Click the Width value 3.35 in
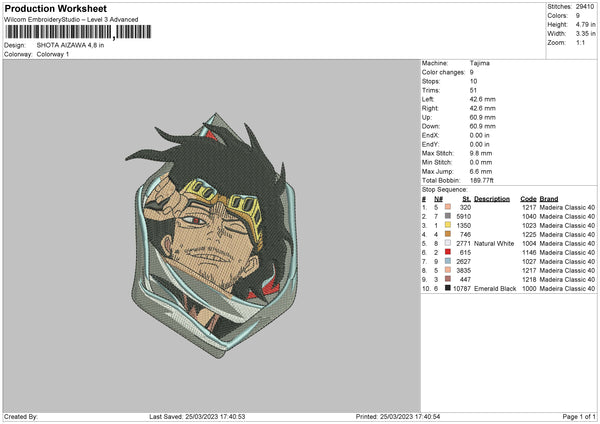Screen dimensions: 600x424 pos(585,34)
